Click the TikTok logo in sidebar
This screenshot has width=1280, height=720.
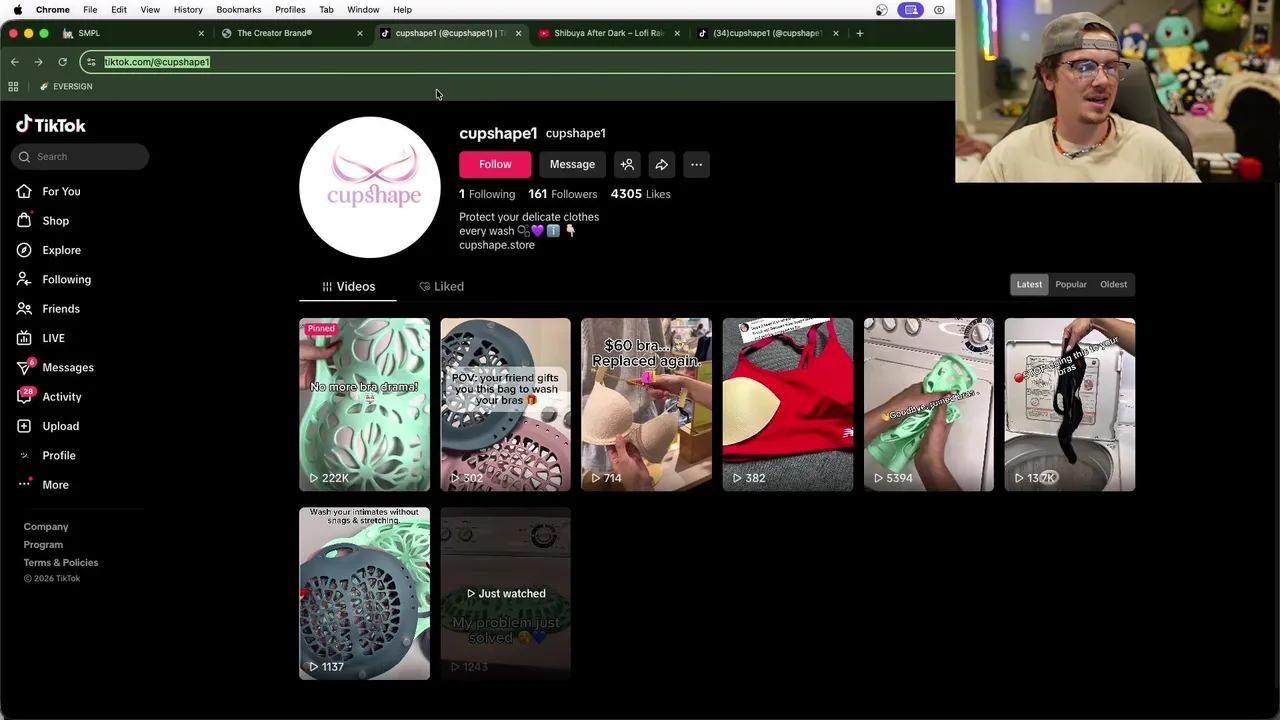point(51,125)
